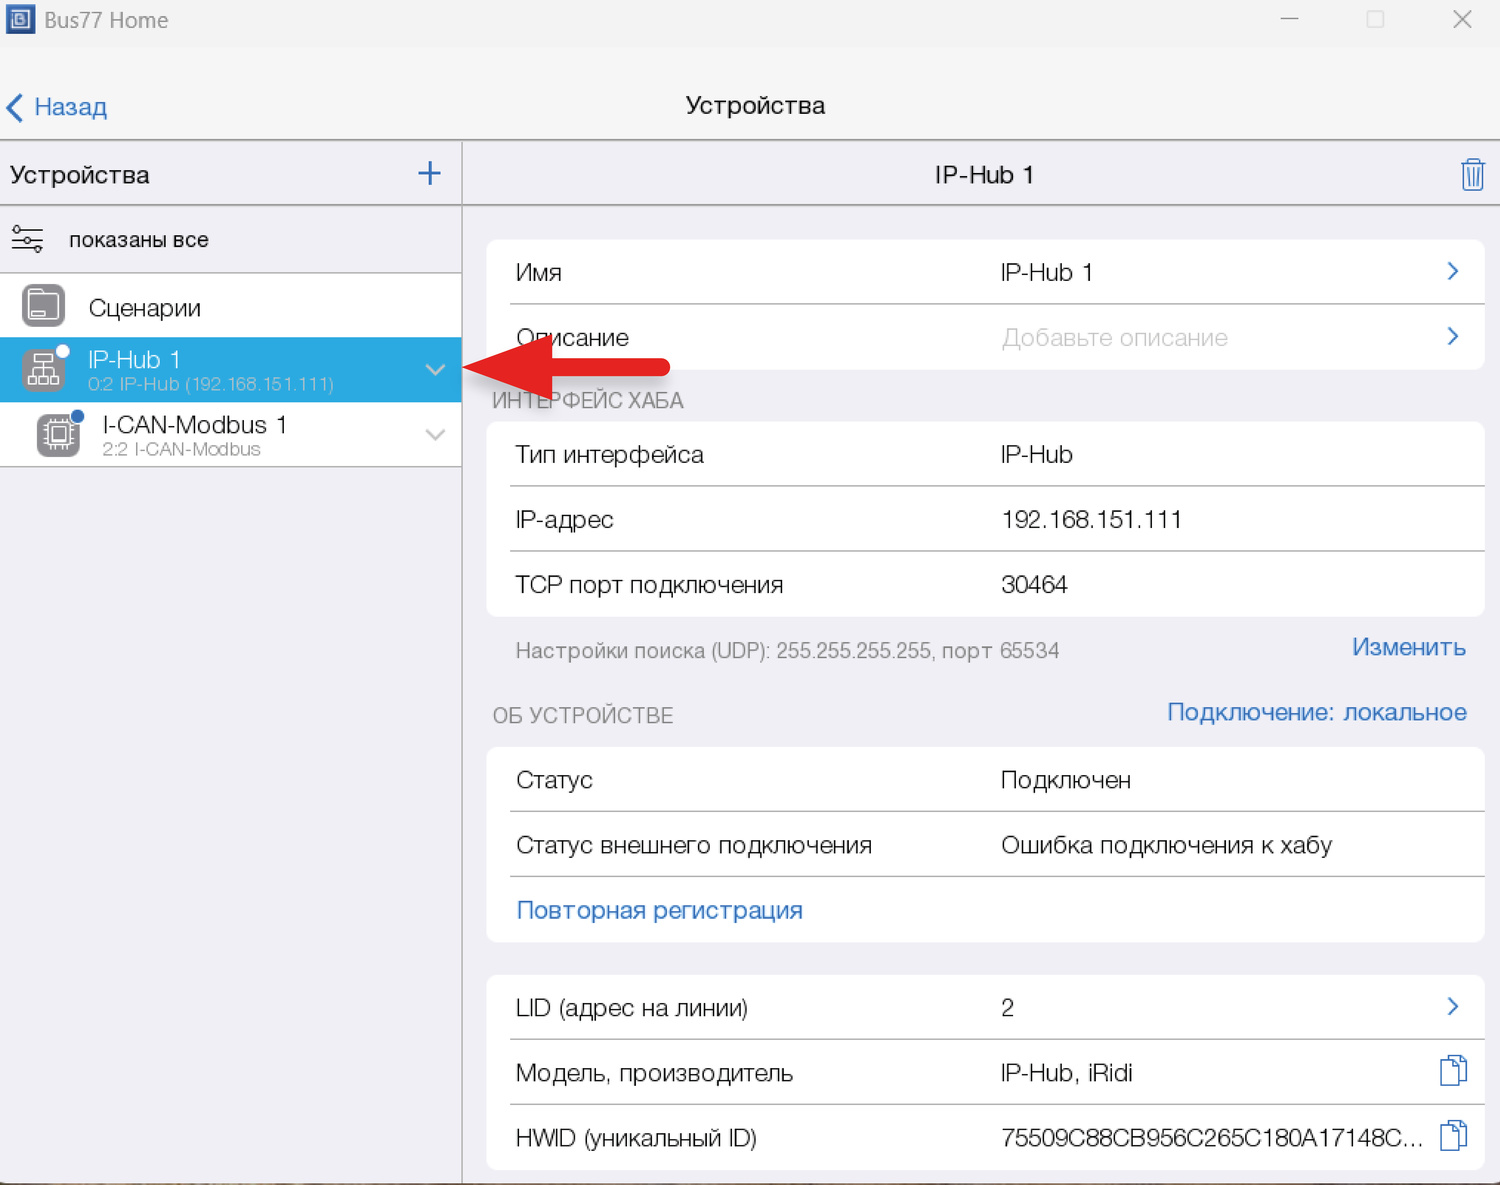This screenshot has height=1185, width=1500.
Task: Click Изменить to edit search settings
Action: [1408, 648]
